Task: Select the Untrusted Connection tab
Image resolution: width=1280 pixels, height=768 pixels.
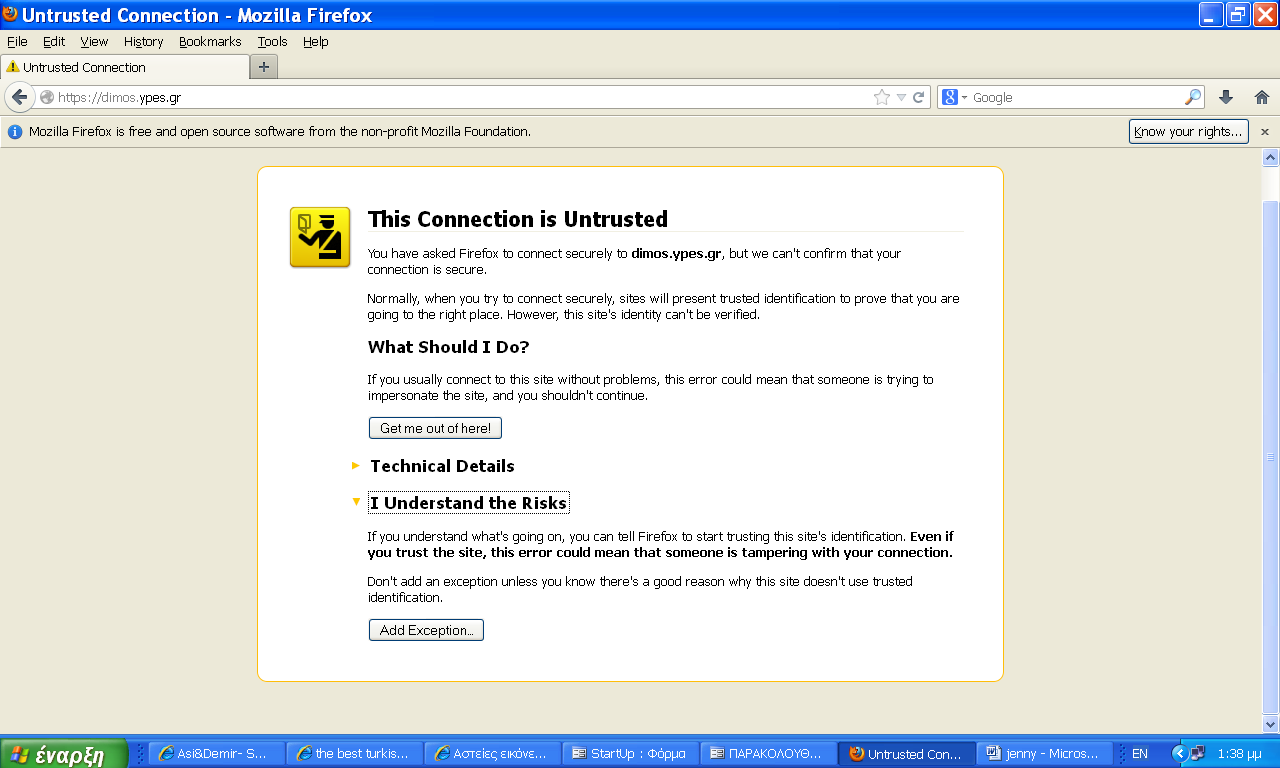Action: pos(125,67)
